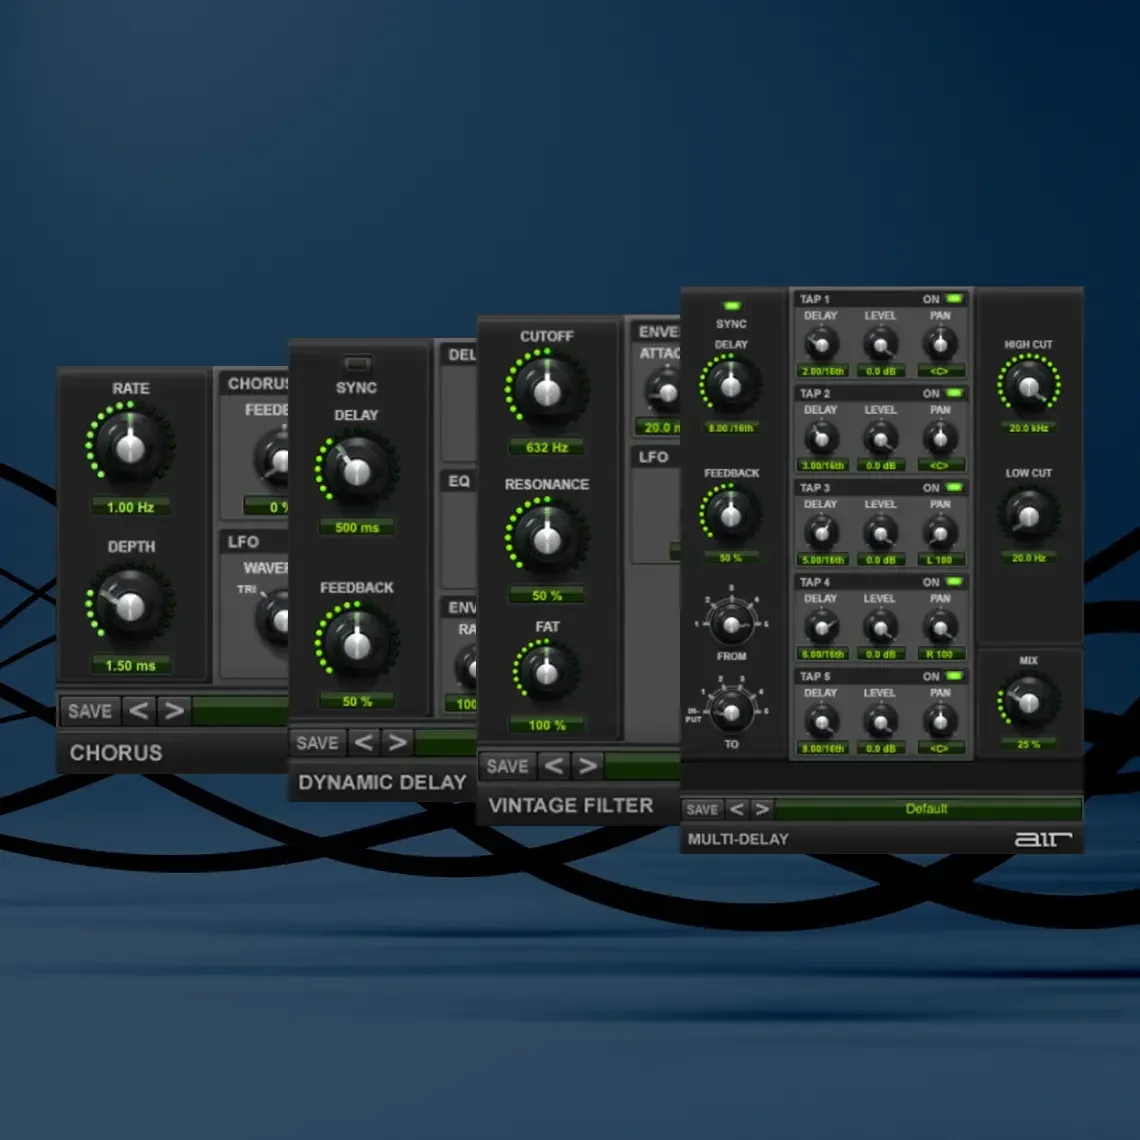Toggle the Tap 3 ON switch
This screenshot has height=1140, width=1140.
tap(954, 487)
